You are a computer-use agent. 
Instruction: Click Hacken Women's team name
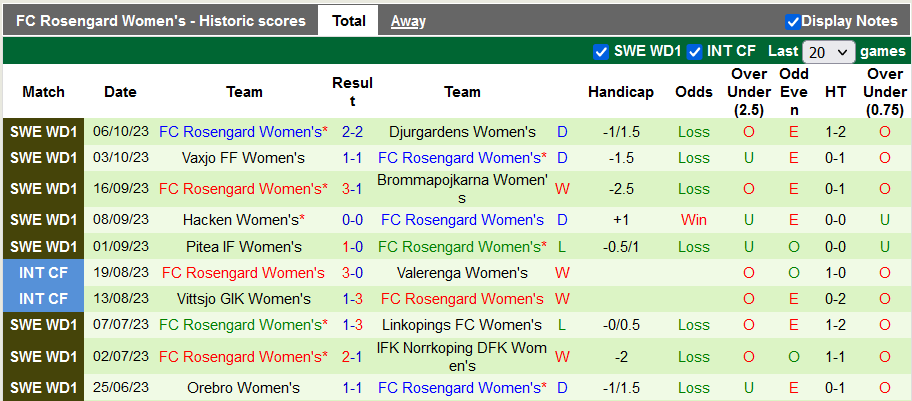(240, 220)
